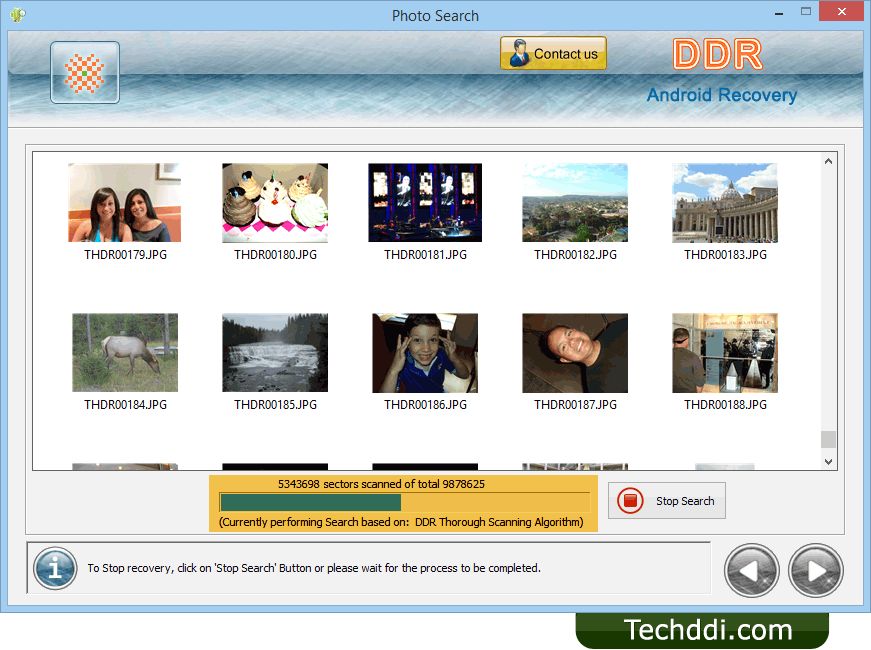
Task: Click the vertical scrollbar thumb
Action: click(828, 439)
